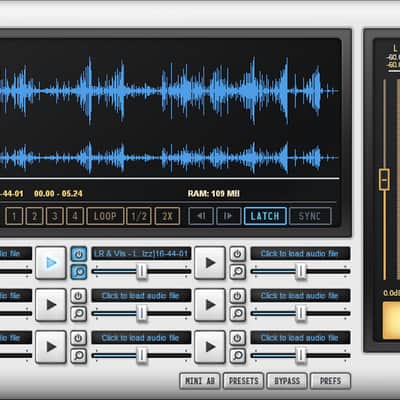Viewport: 400px width, 400px height.
Task: Activate LOOP playback
Action: pyautogui.click(x=105, y=216)
